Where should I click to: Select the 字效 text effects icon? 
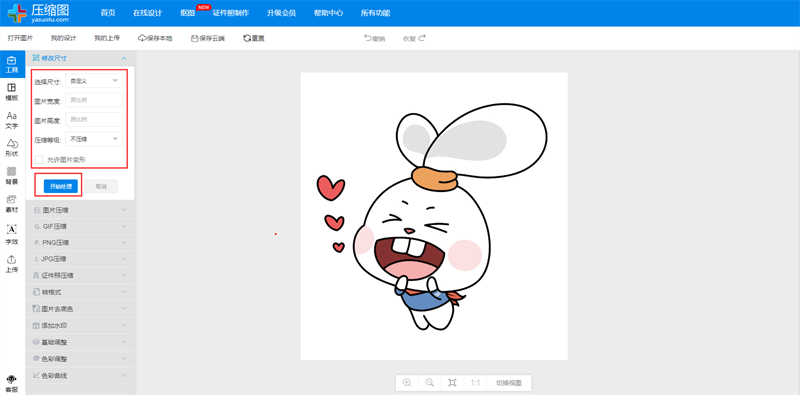click(x=12, y=235)
